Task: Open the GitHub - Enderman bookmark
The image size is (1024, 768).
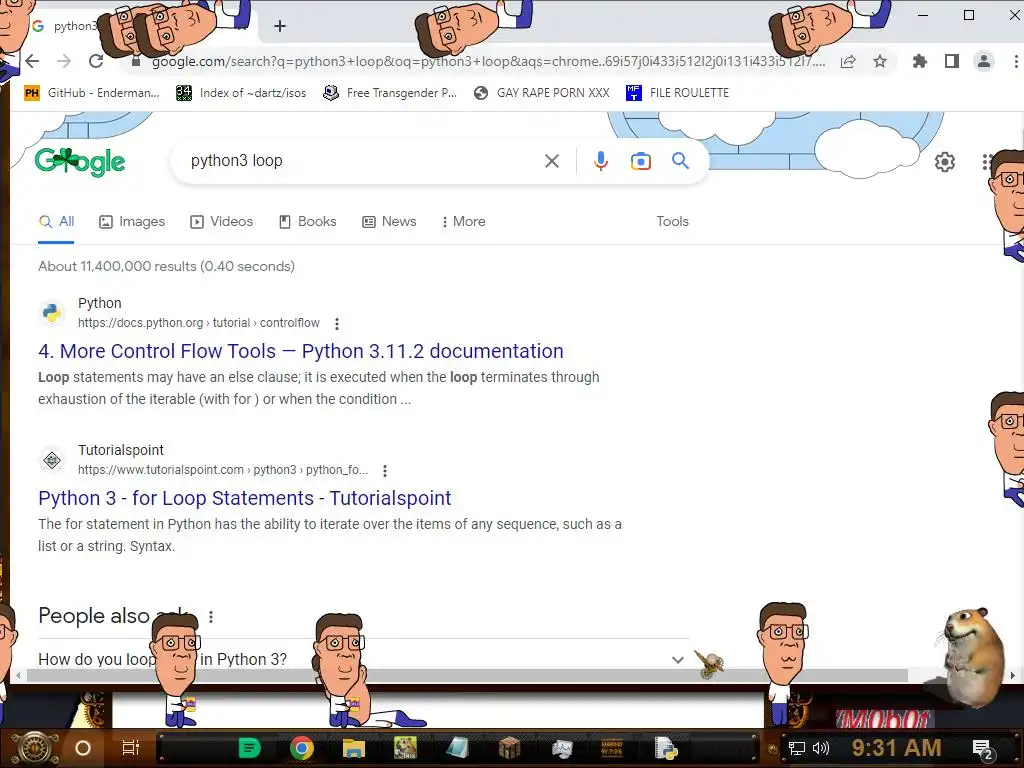Action: coord(91,93)
